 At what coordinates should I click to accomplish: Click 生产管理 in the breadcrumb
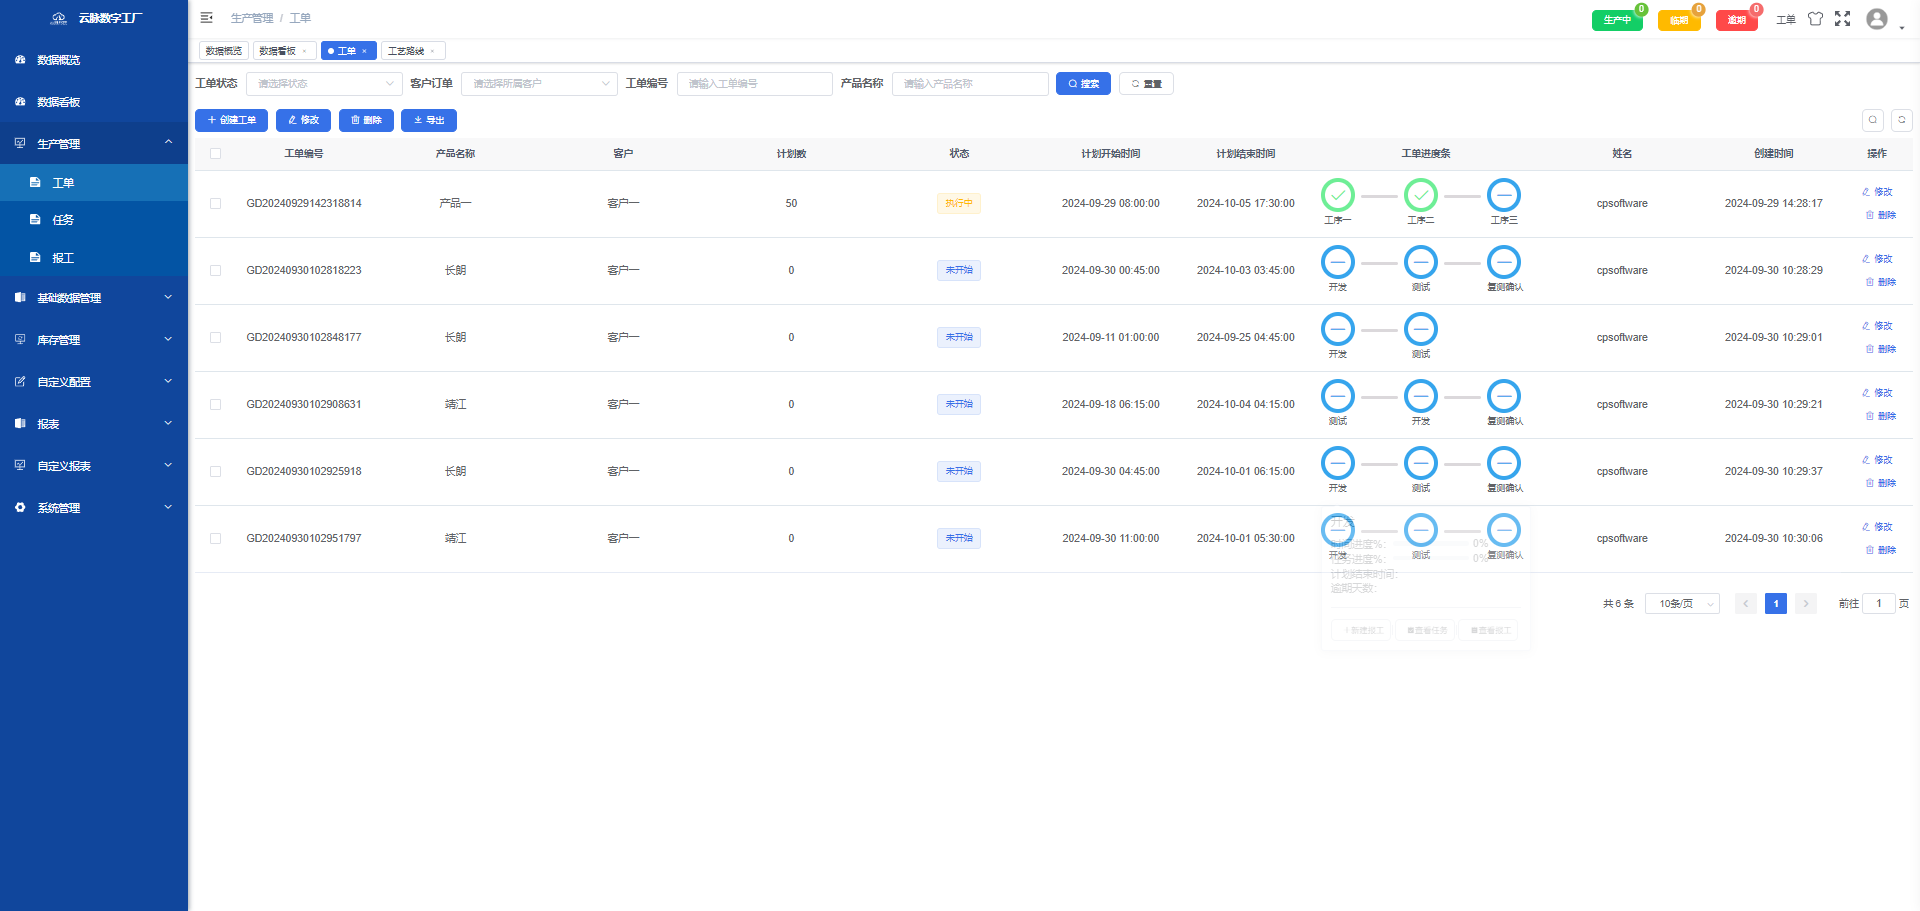coord(252,18)
